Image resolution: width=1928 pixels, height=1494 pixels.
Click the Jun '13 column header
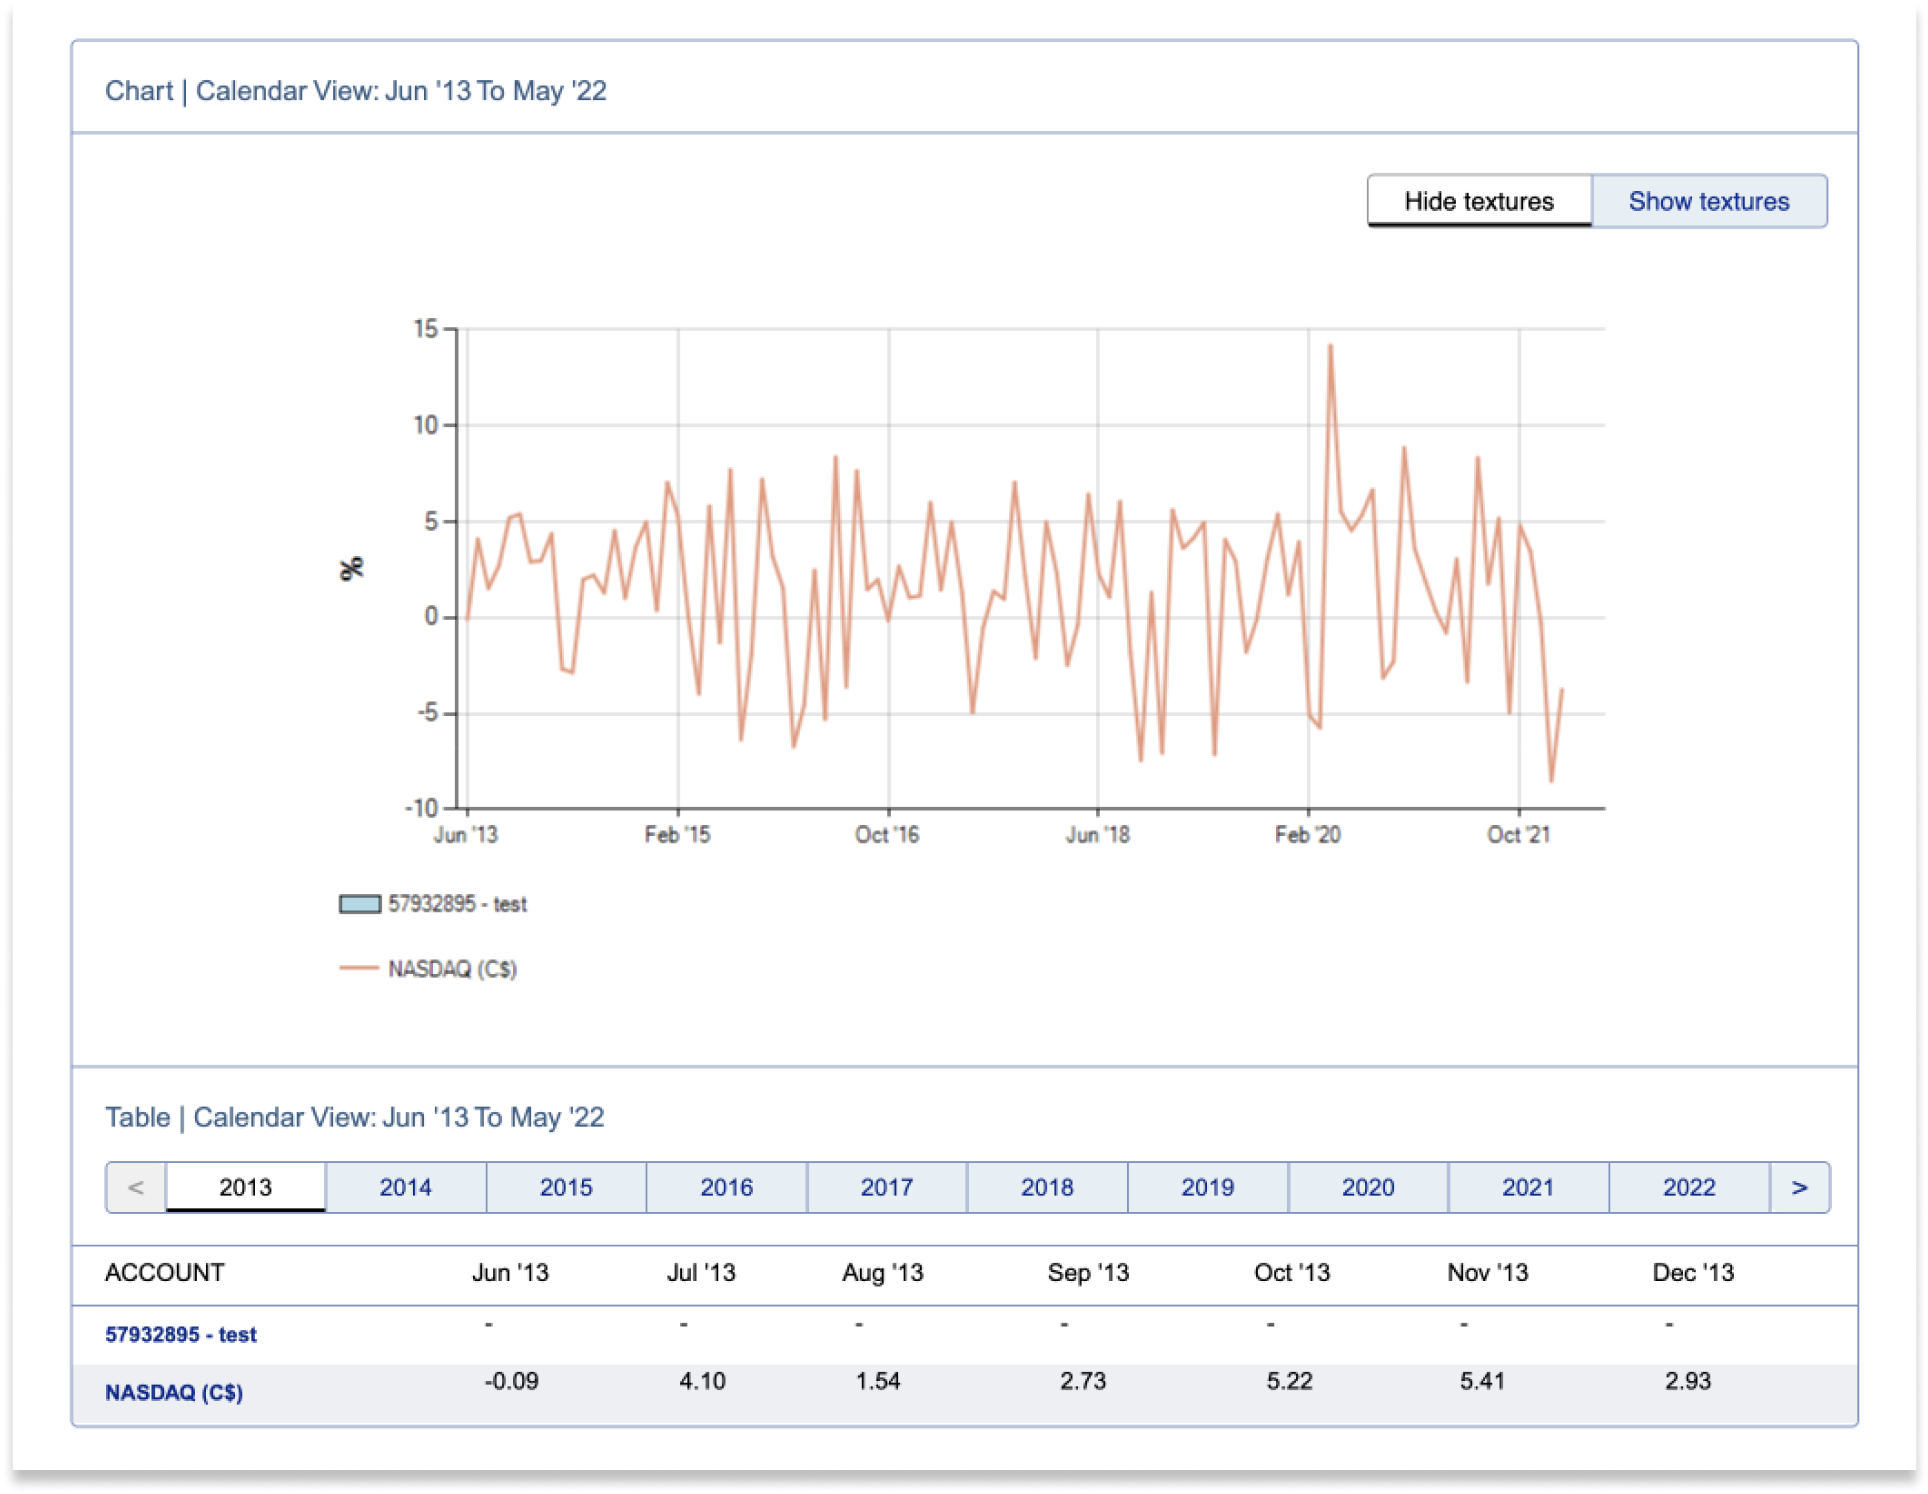point(510,1272)
